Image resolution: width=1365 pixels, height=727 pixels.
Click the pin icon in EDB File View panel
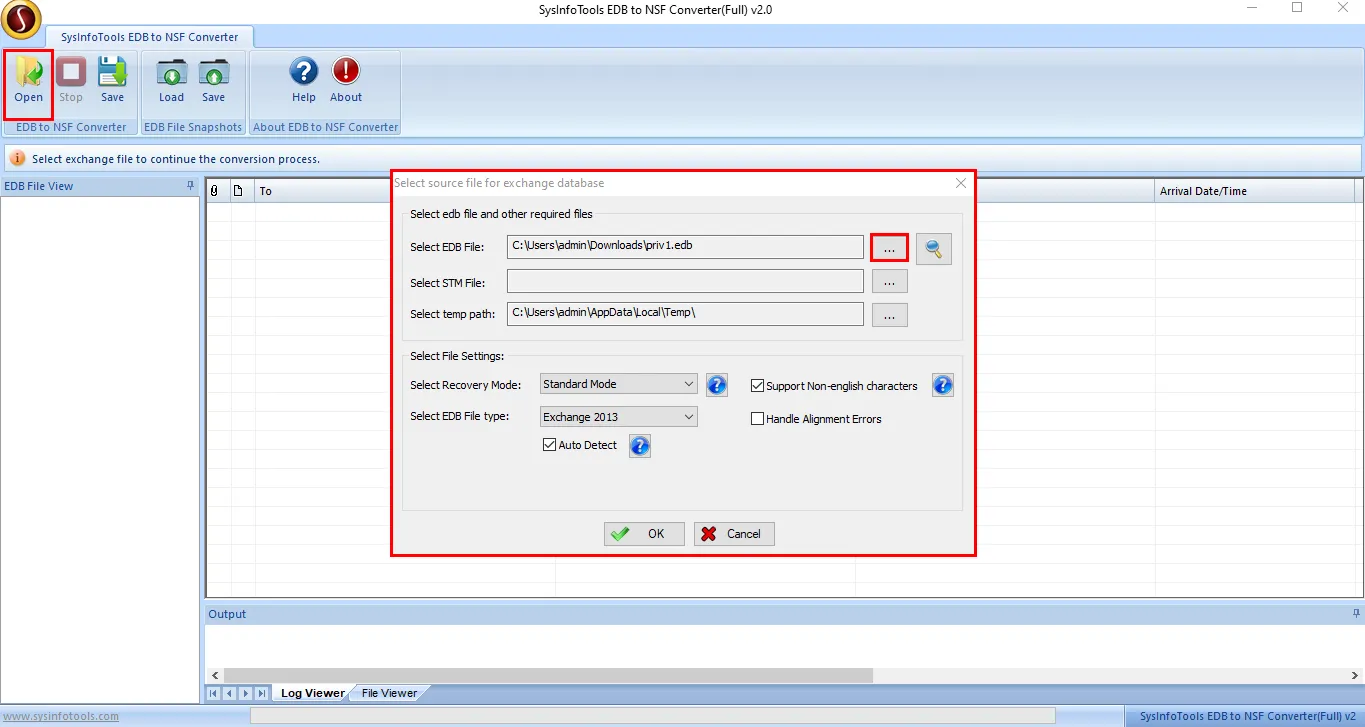coord(191,186)
